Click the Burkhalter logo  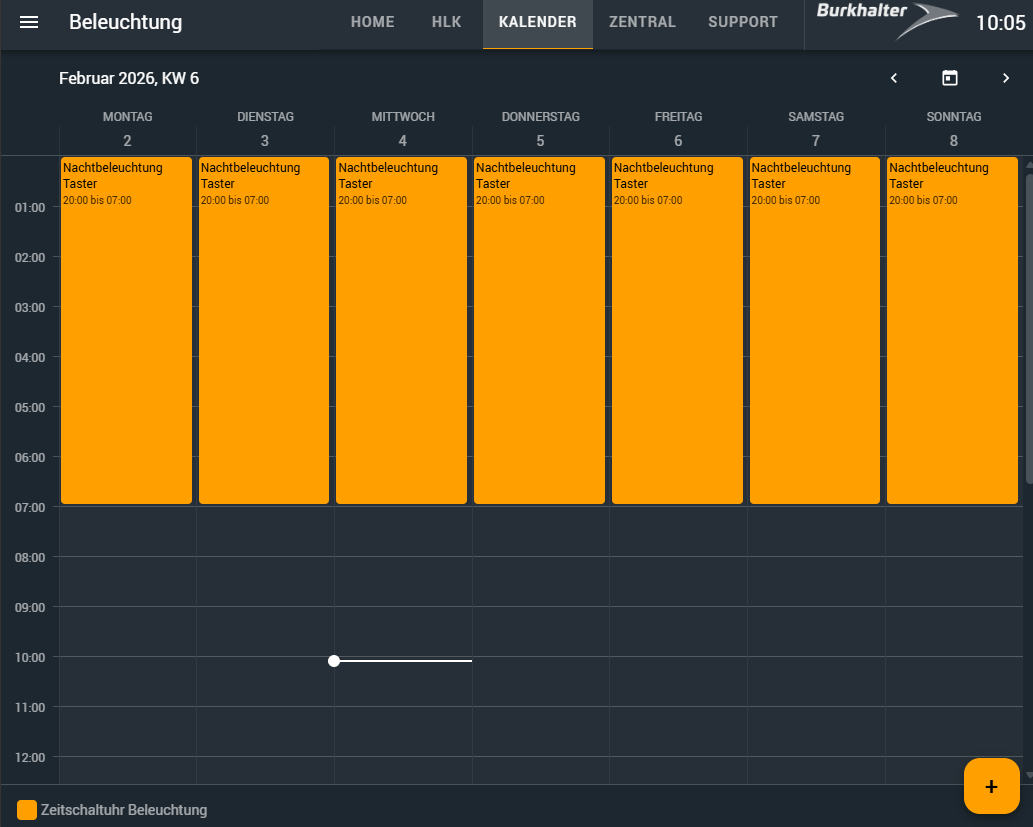886,22
